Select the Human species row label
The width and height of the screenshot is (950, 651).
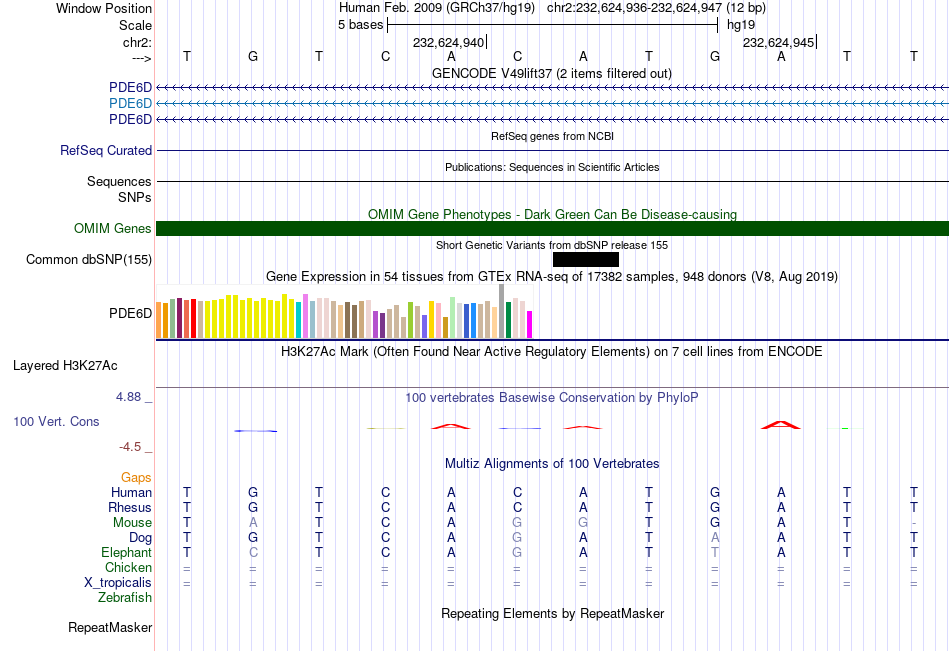point(131,492)
